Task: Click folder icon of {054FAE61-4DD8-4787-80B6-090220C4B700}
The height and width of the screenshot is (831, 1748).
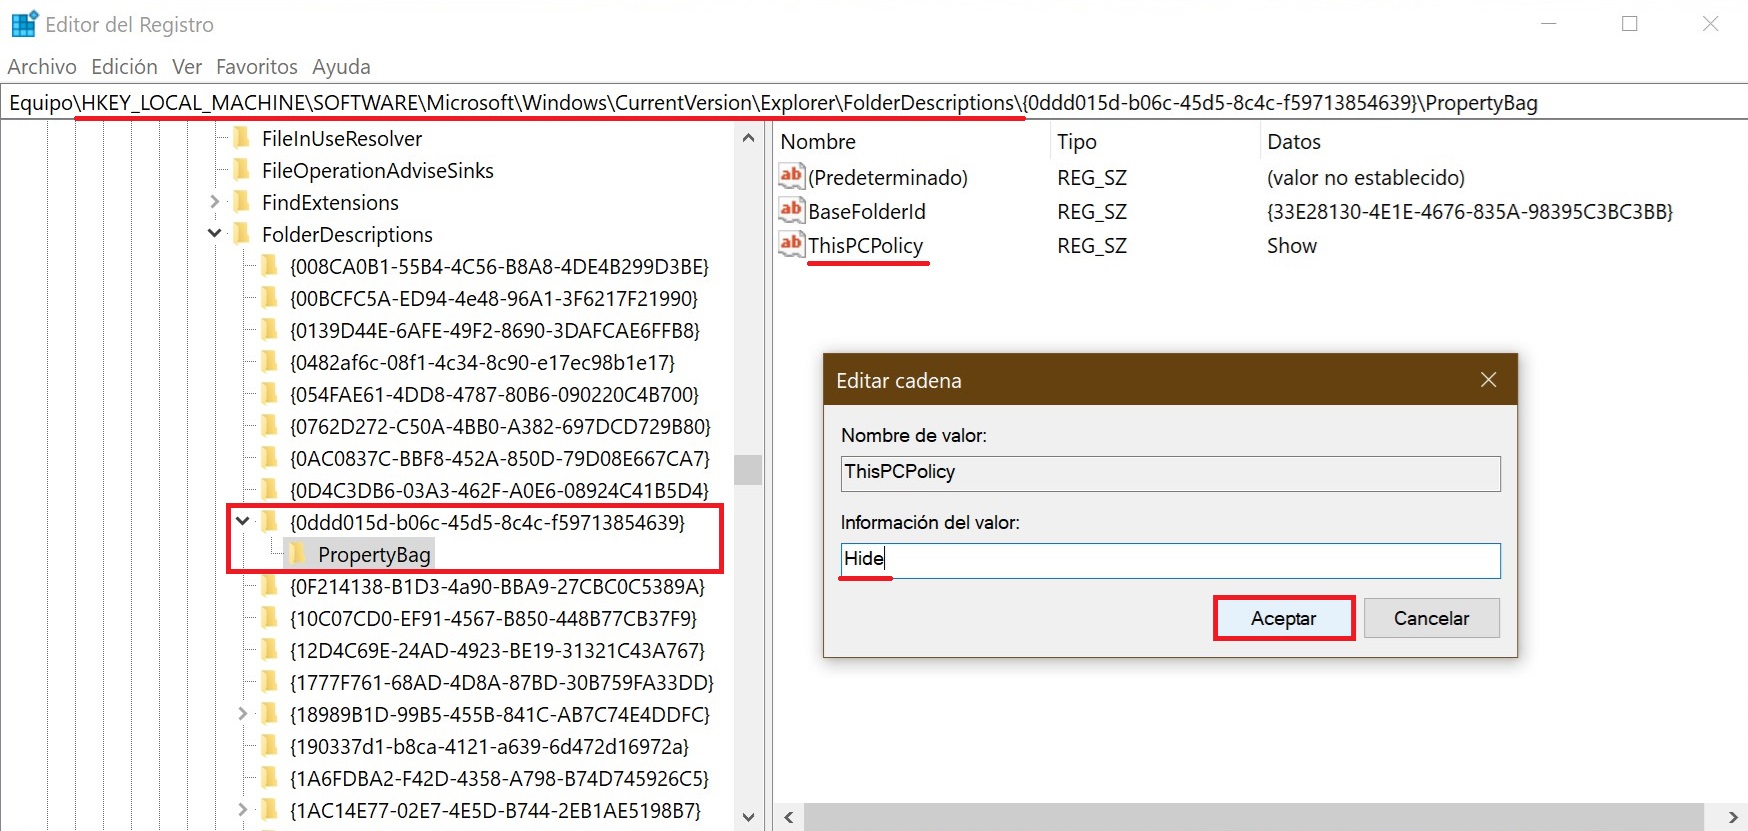Action: click(269, 394)
